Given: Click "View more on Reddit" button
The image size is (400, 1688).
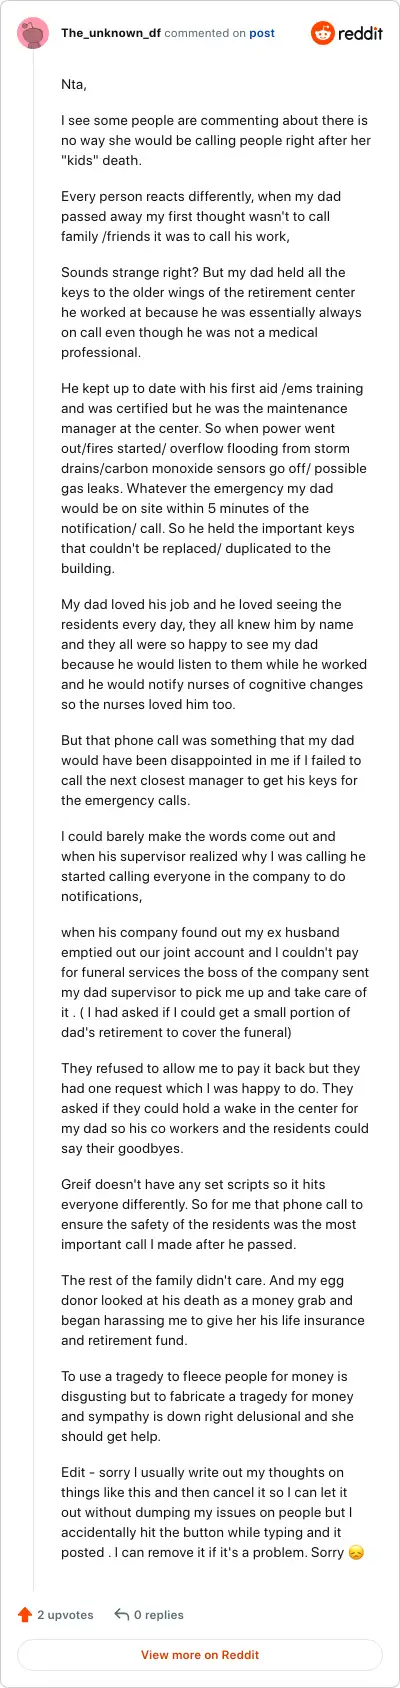Looking at the screenshot, I should tap(200, 1655).
